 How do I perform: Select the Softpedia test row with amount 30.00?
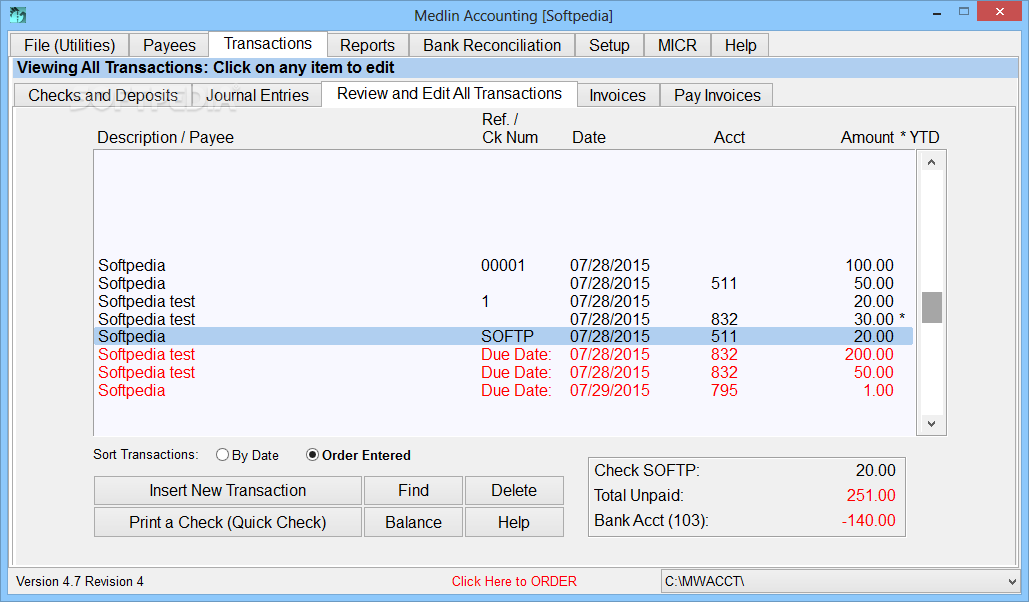[x=503, y=319]
